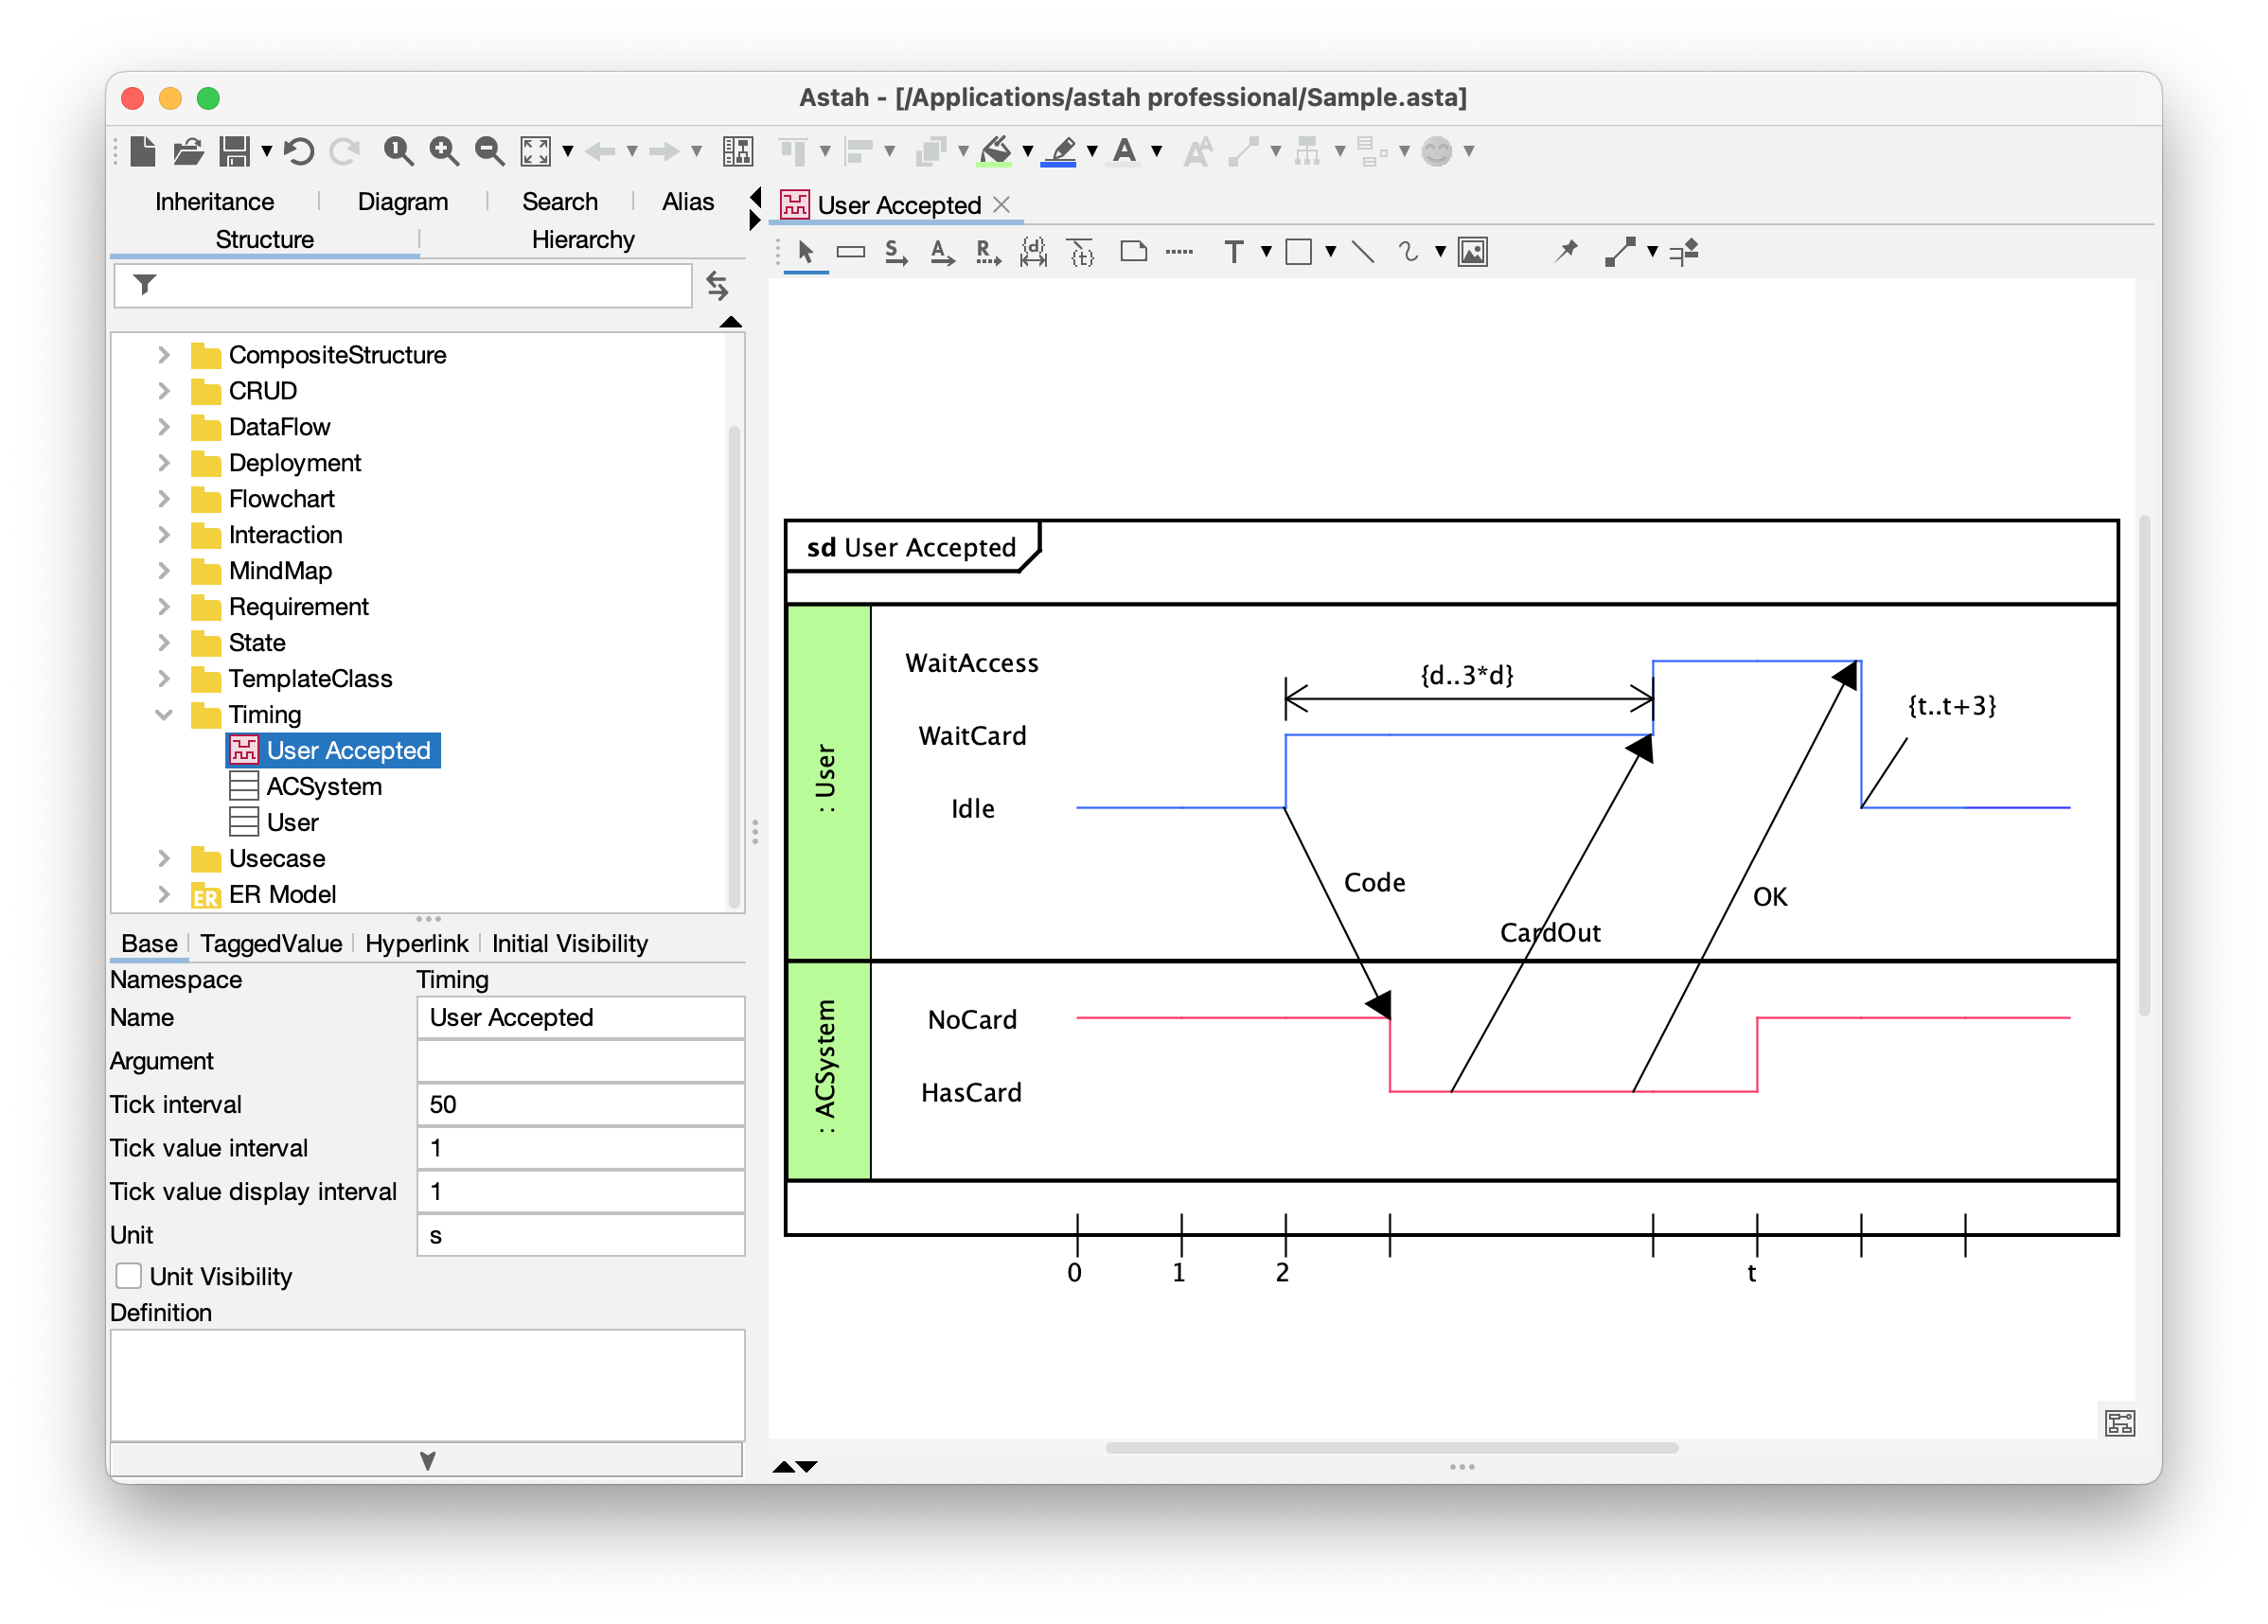Click the filter swap arrows button
This screenshot has height=1624, width=2268.
coord(718,286)
